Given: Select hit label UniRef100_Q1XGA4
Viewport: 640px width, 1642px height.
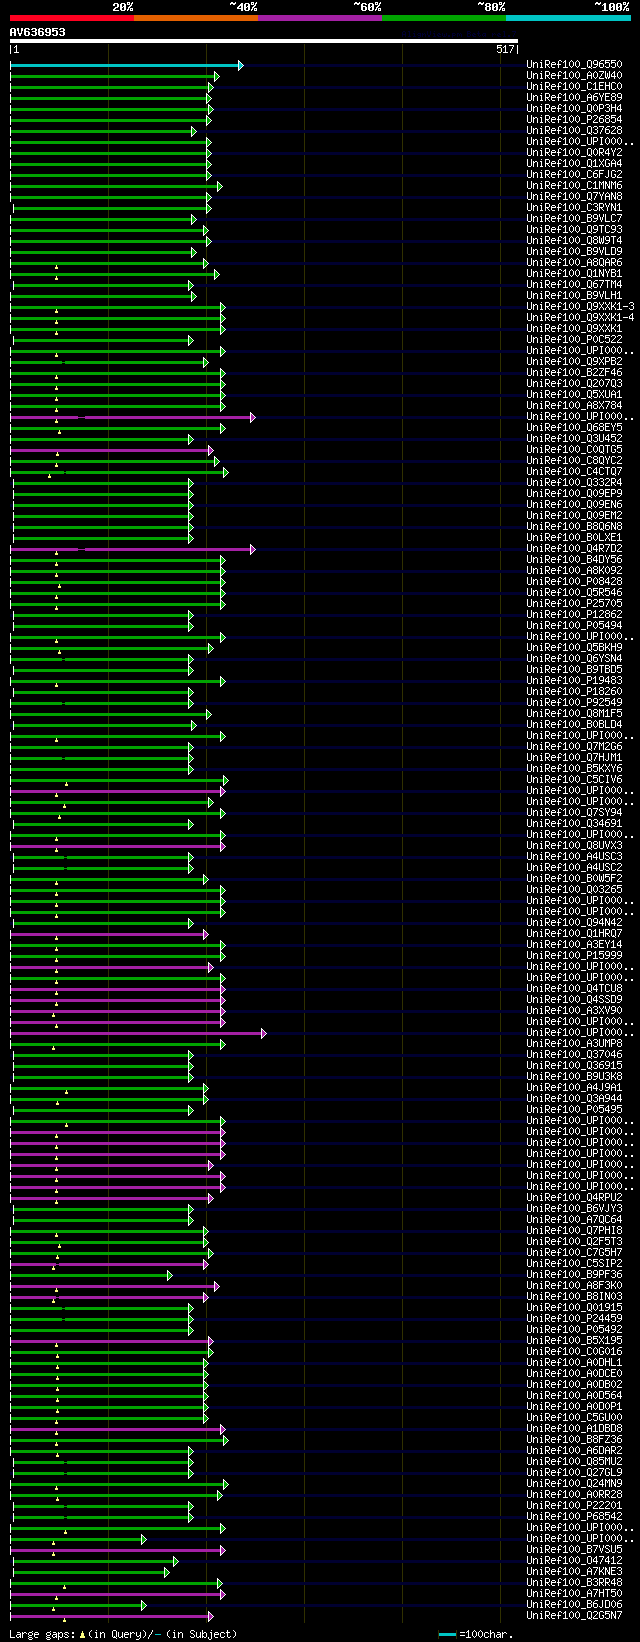Looking at the screenshot, I should [x=574, y=164].
